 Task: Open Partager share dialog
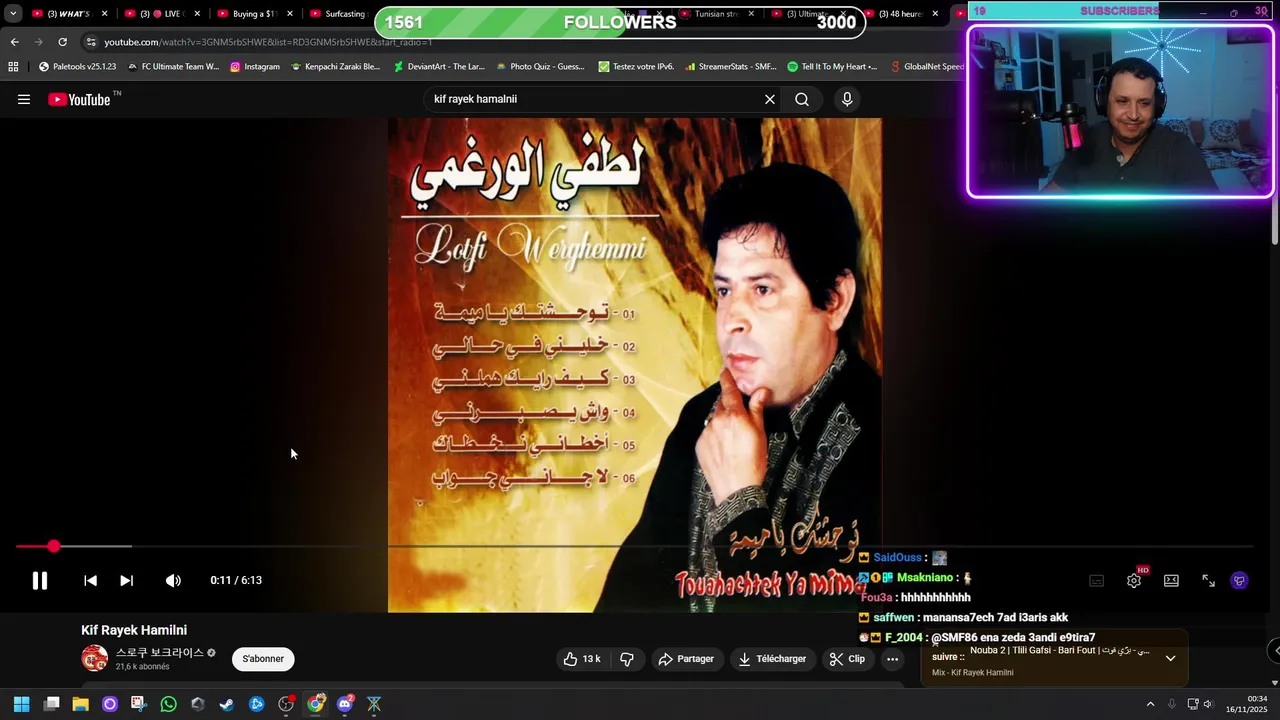[686, 659]
